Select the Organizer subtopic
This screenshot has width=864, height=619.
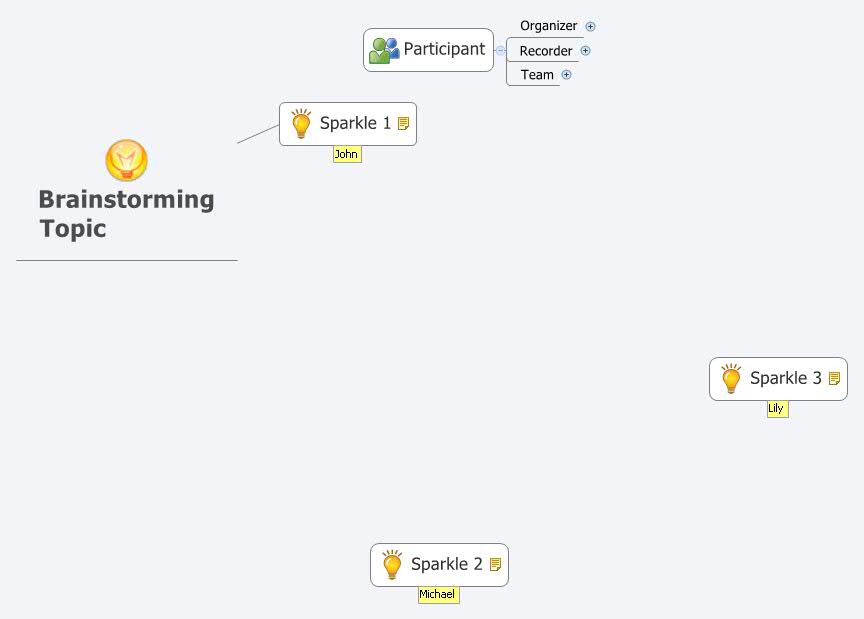(x=548, y=26)
